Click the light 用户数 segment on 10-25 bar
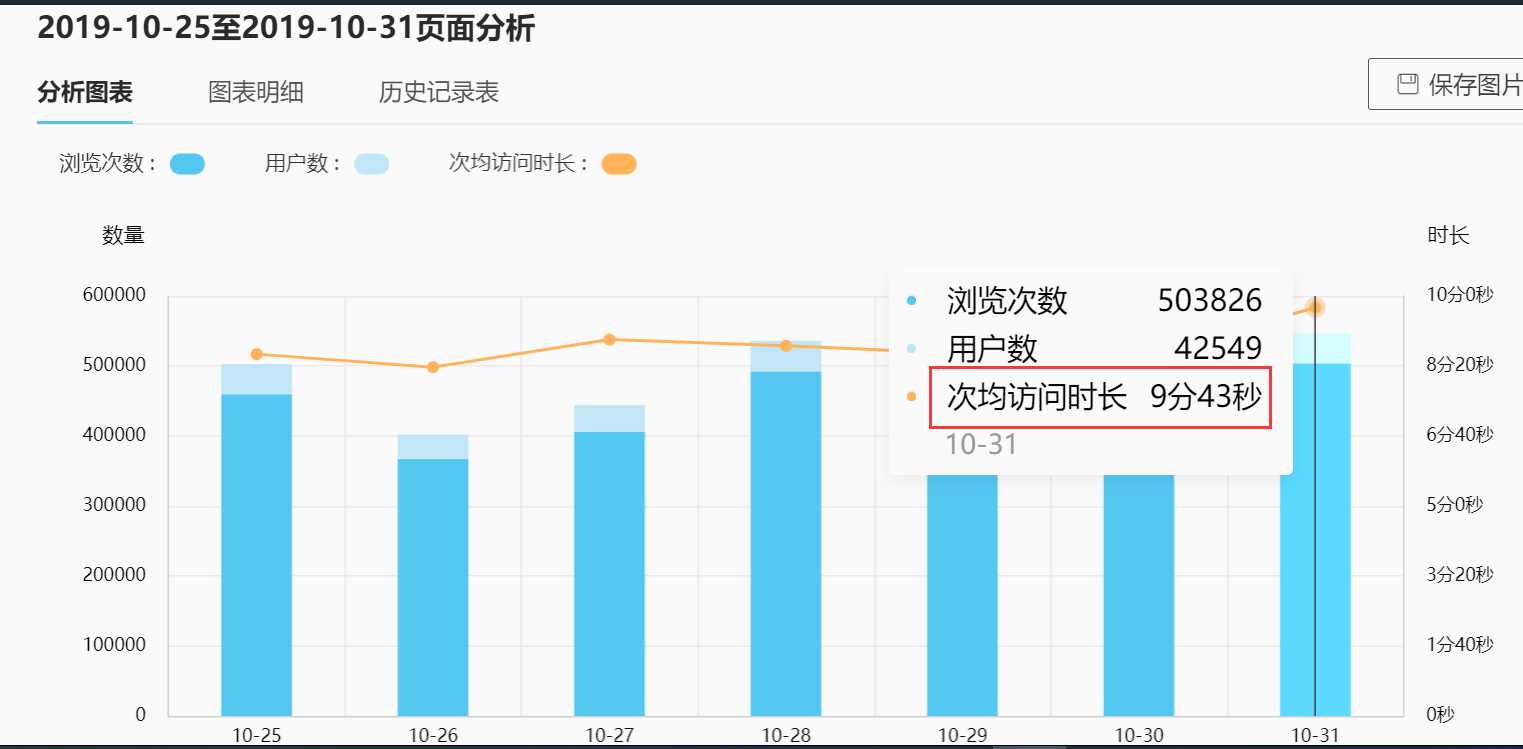1523x749 pixels. tap(256, 379)
